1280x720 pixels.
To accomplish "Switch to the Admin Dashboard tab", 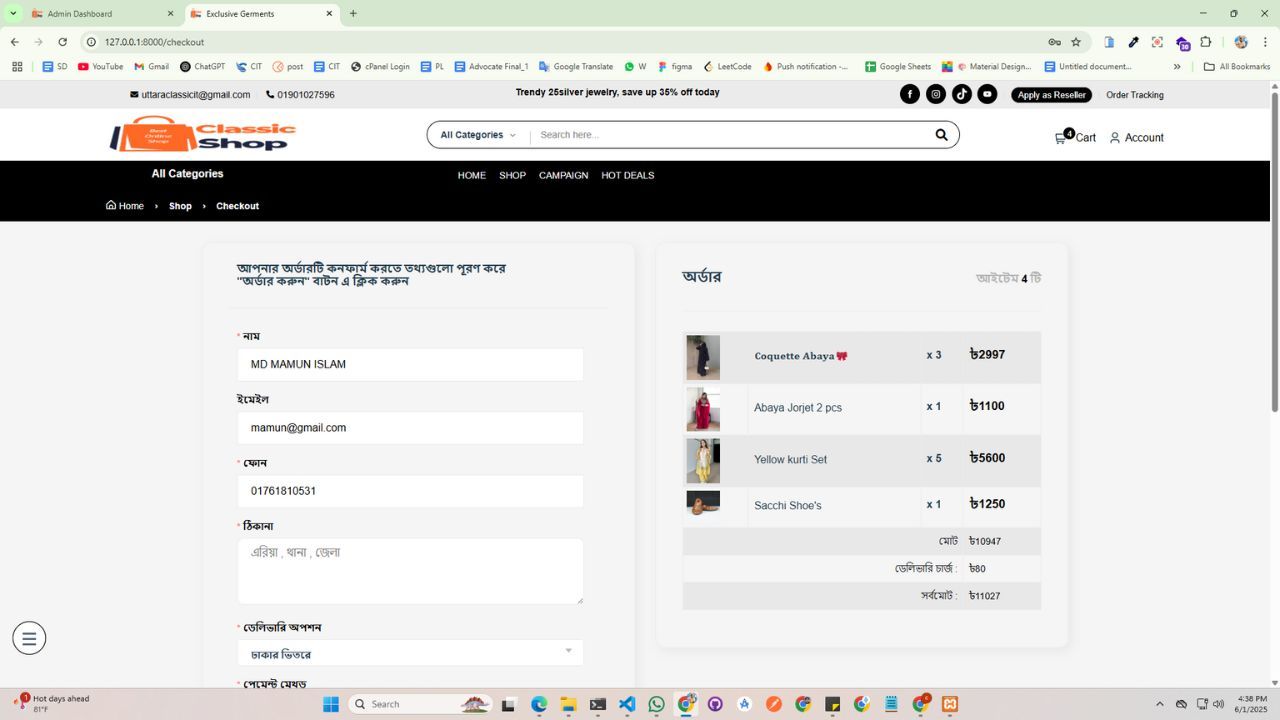I will pos(102,14).
